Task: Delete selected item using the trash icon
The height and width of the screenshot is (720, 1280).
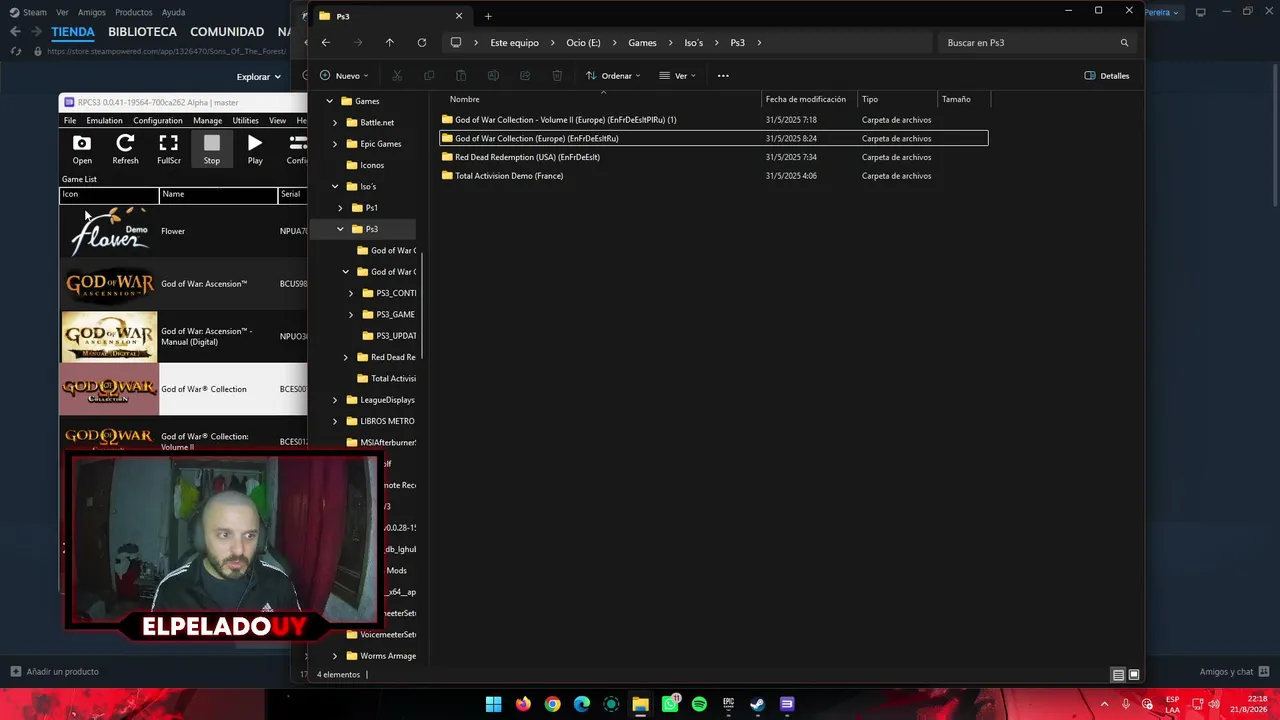Action: point(557,76)
